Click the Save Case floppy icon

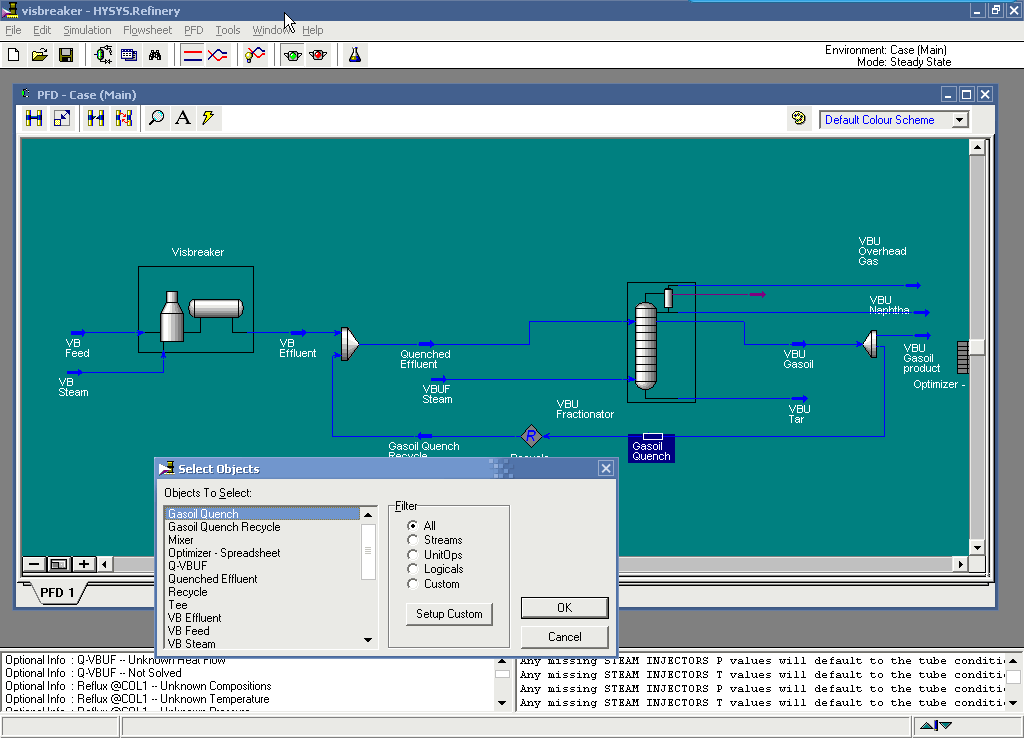[x=65, y=55]
